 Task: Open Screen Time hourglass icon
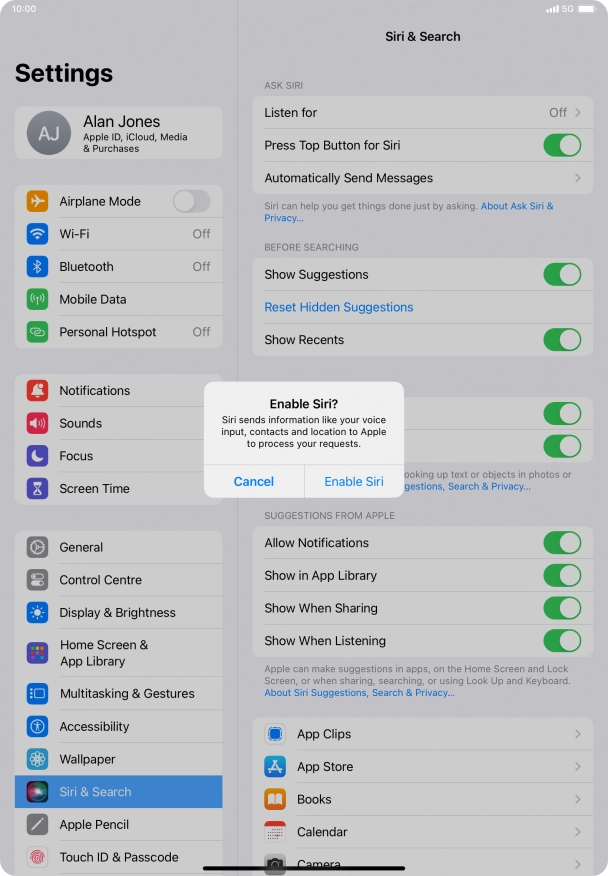tap(37, 488)
